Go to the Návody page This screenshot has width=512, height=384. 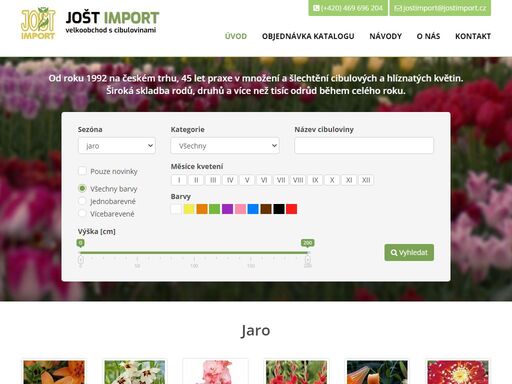[x=386, y=36]
